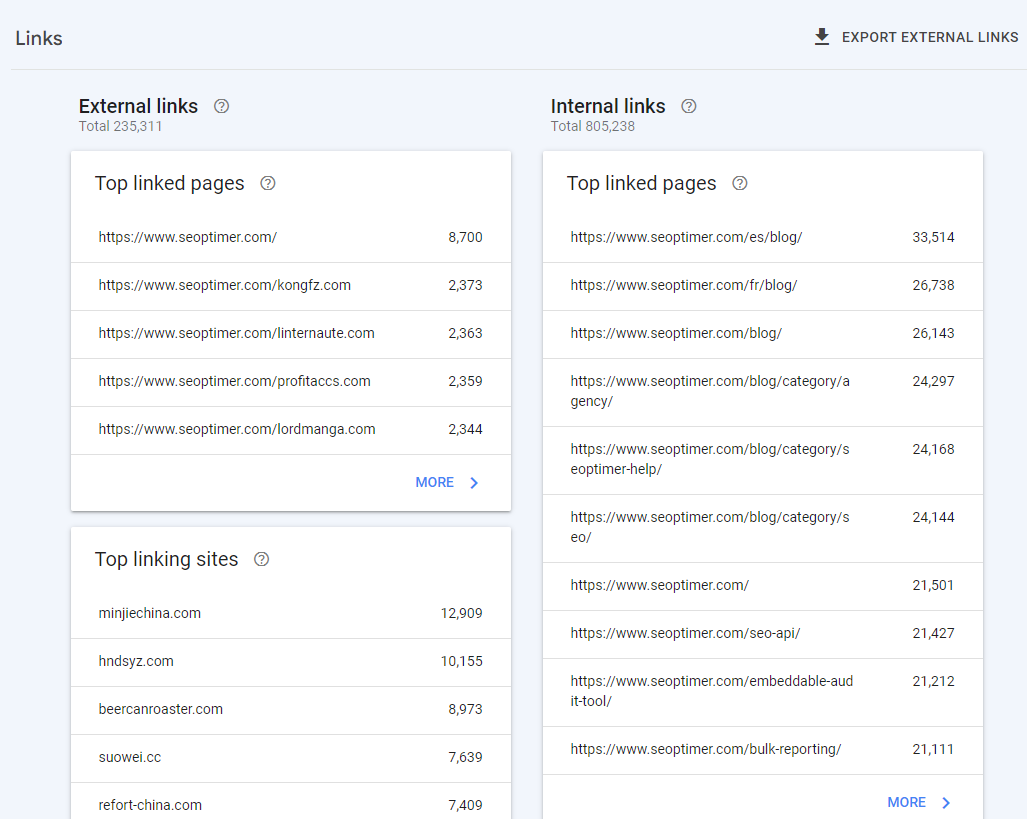
Task: Open the seoptimer.com/seo-api/ internal row
Action: [x=762, y=634]
